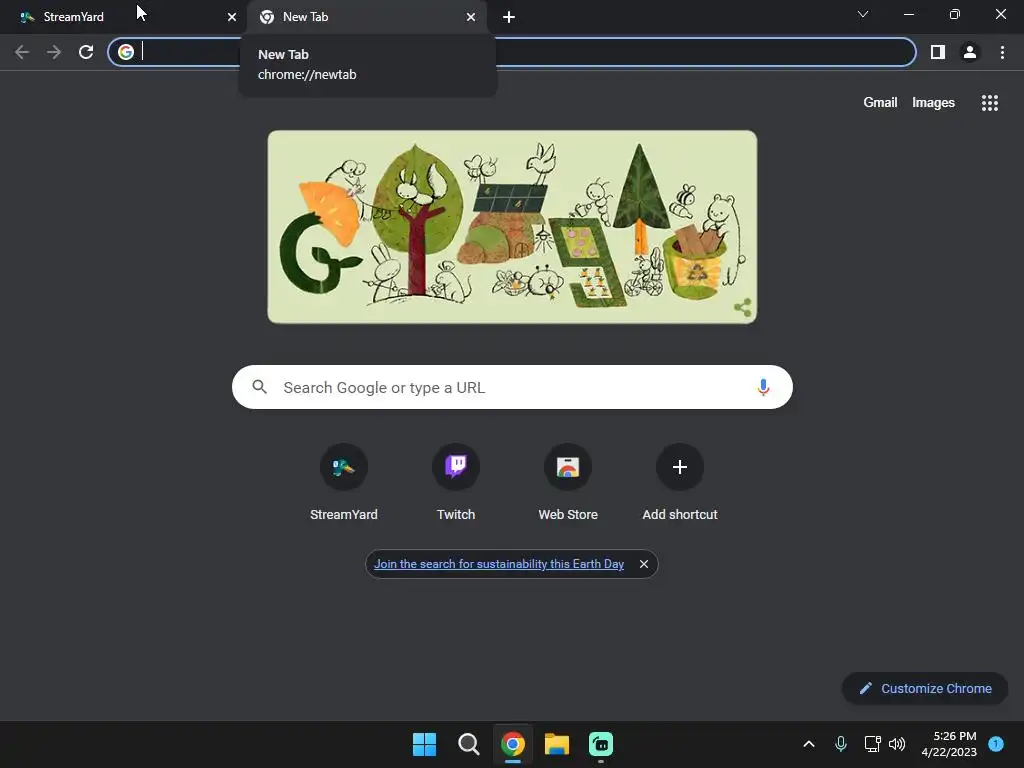The image size is (1024, 768).
Task: Select the New Tab tab
Action: pos(367,17)
